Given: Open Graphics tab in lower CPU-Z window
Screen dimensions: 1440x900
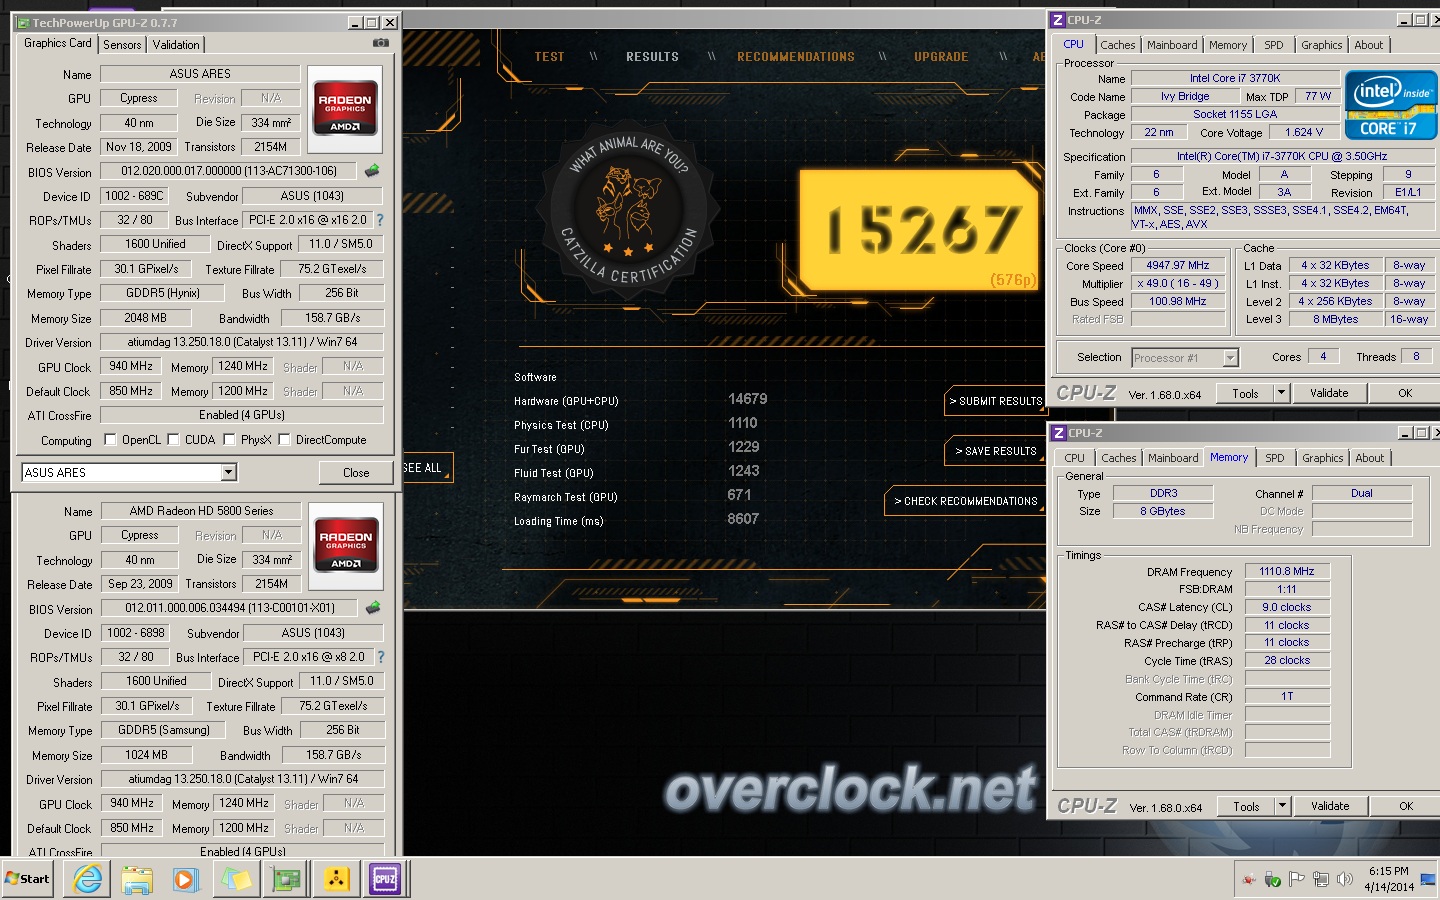Looking at the screenshot, I should coord(1322,458).
